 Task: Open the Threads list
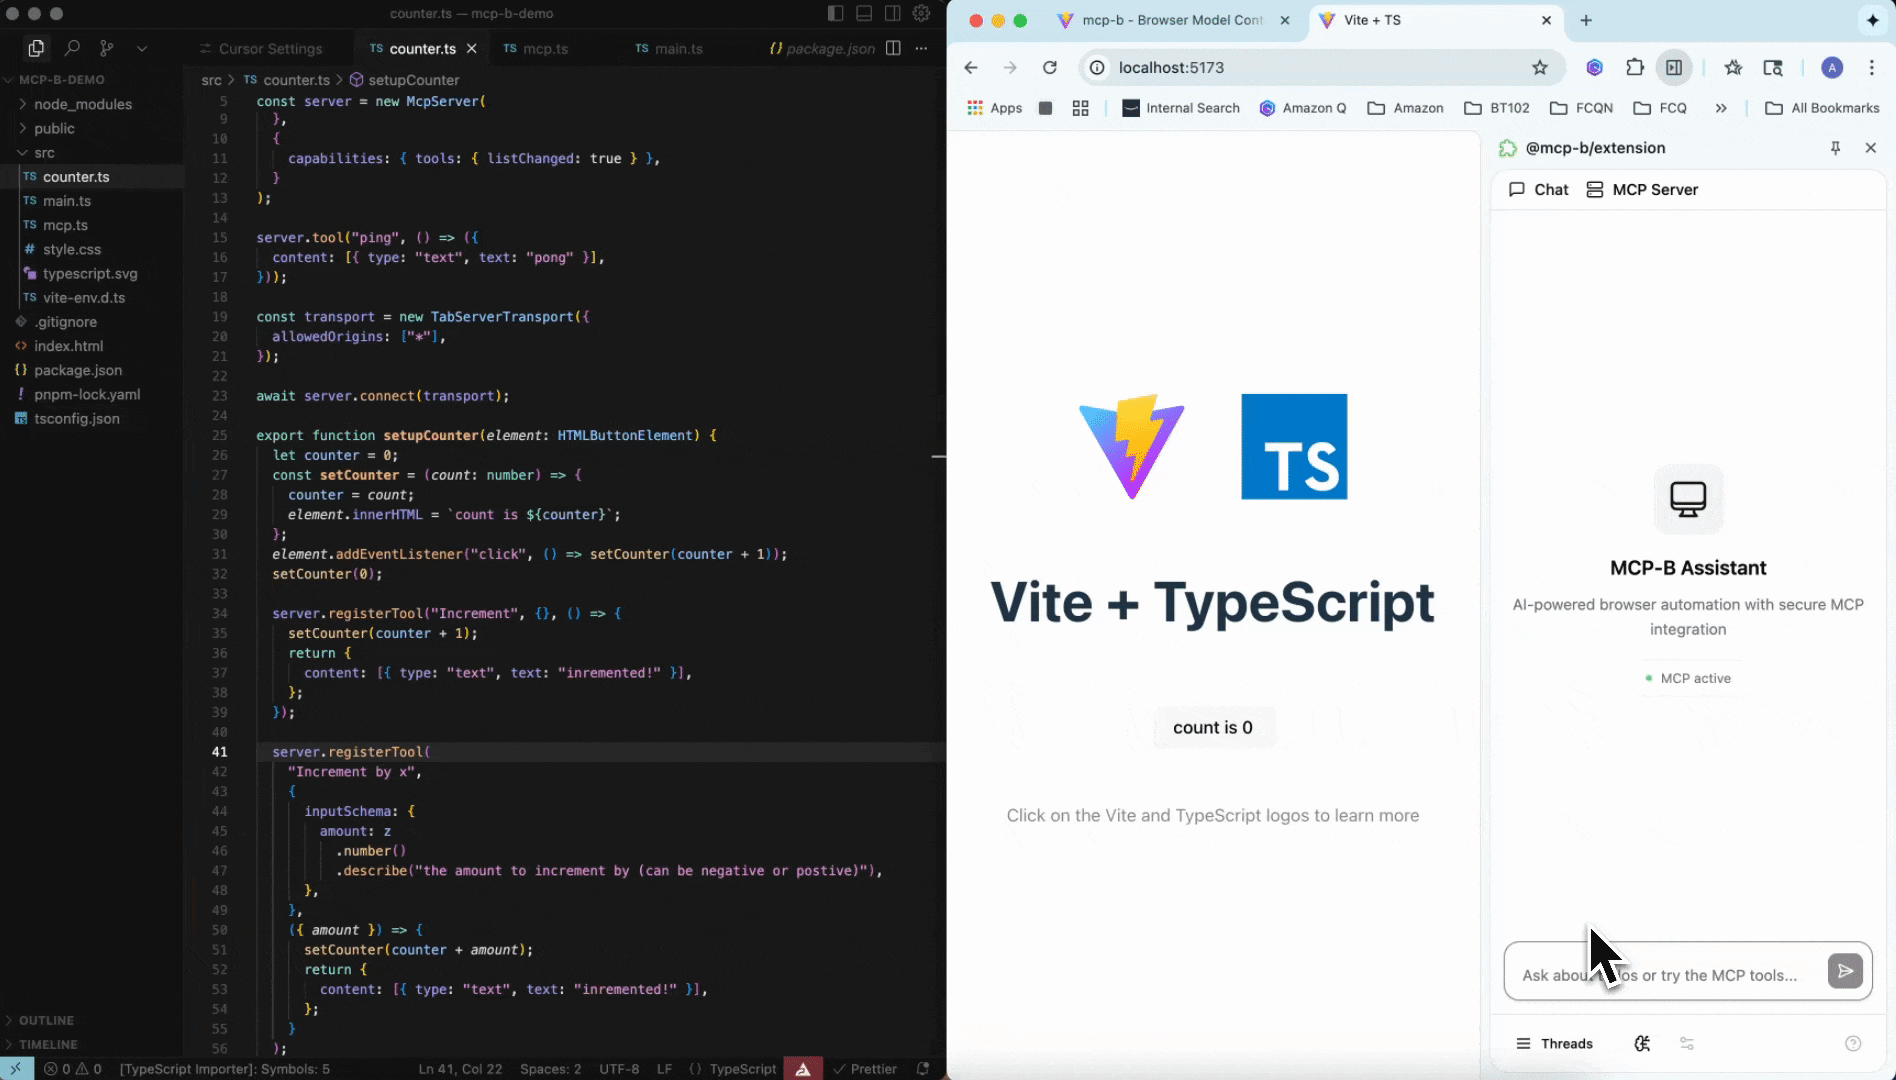[x=1554, y=1043]
